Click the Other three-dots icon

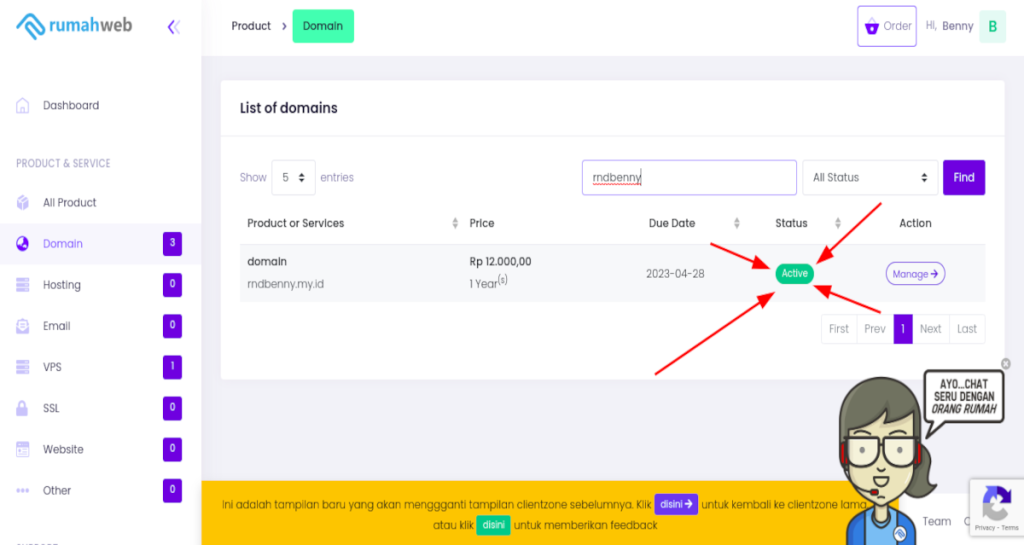(x=23, y=490)
